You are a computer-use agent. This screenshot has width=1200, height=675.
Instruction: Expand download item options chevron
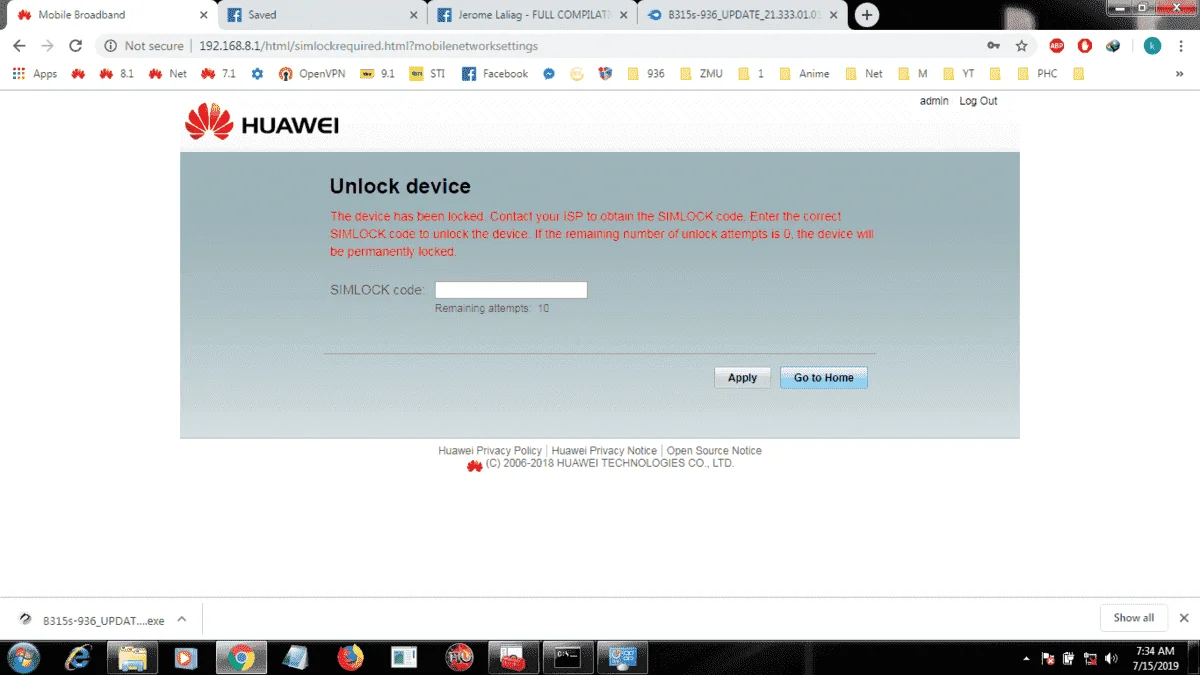pos(182,619)
